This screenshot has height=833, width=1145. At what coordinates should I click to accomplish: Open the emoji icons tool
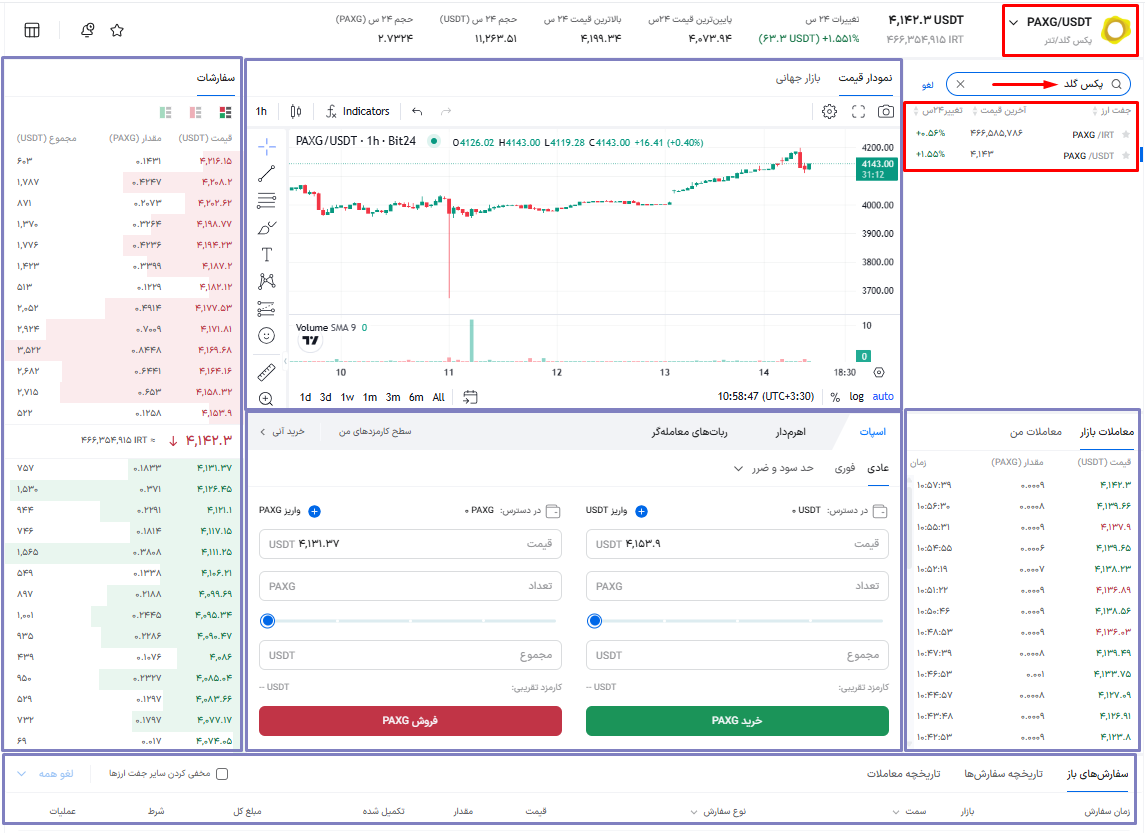pos(267,335)
